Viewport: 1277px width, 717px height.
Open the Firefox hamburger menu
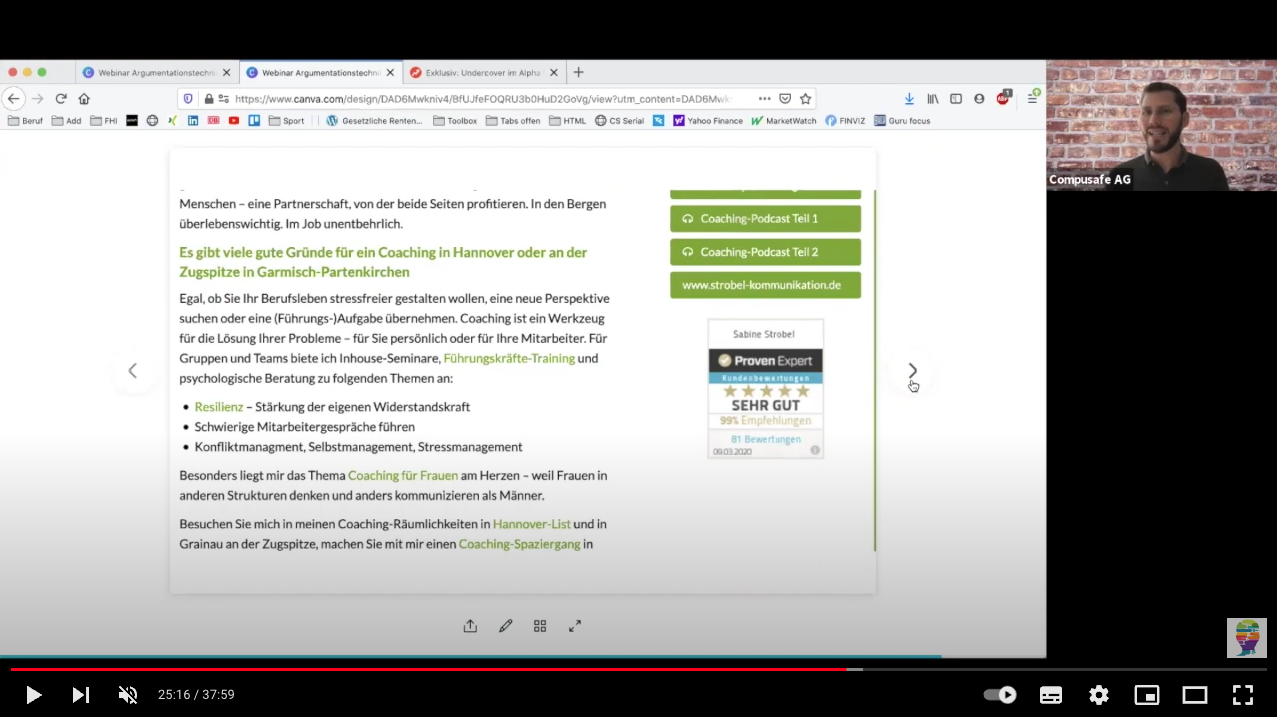(1032, 98)
